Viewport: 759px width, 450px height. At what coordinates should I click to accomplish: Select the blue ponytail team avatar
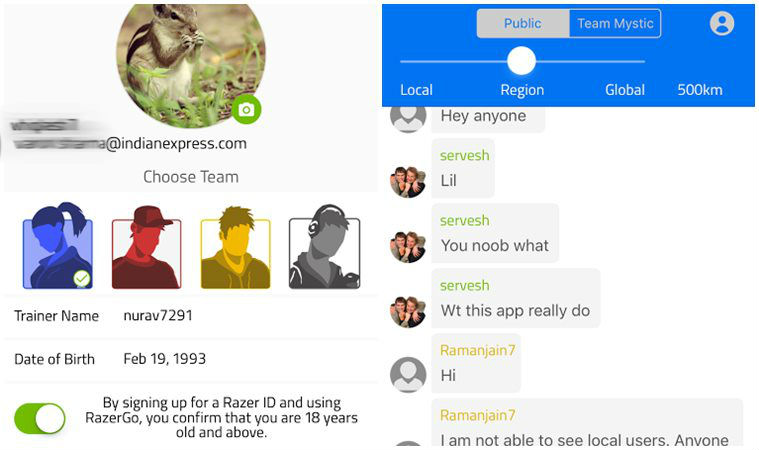tap(58, 246)
